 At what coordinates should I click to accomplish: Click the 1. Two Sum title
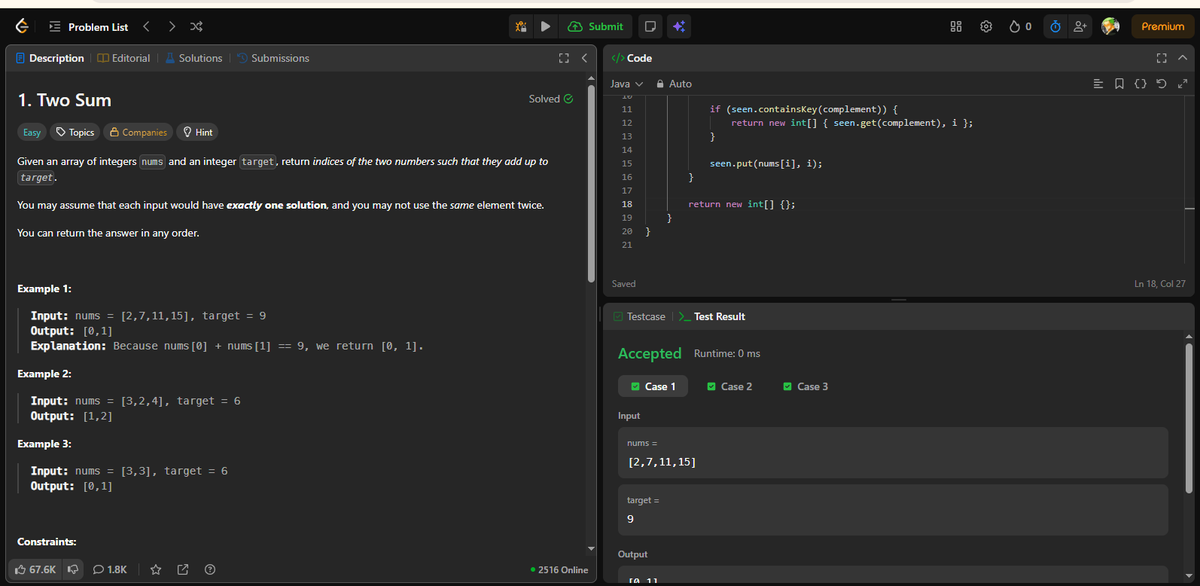point(65,100)
